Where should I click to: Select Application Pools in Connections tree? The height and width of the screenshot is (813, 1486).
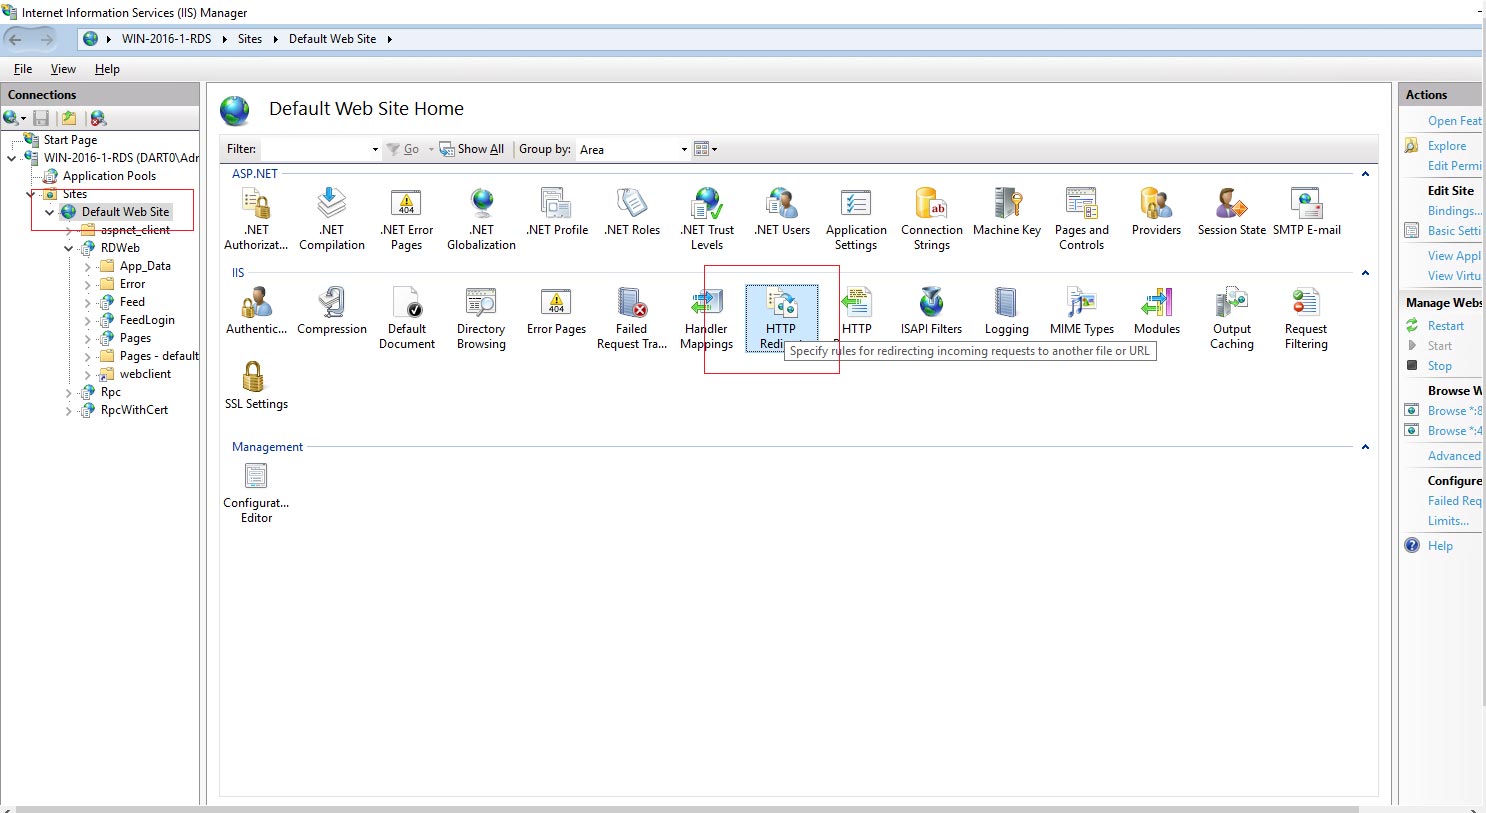(x=109, y=176)
